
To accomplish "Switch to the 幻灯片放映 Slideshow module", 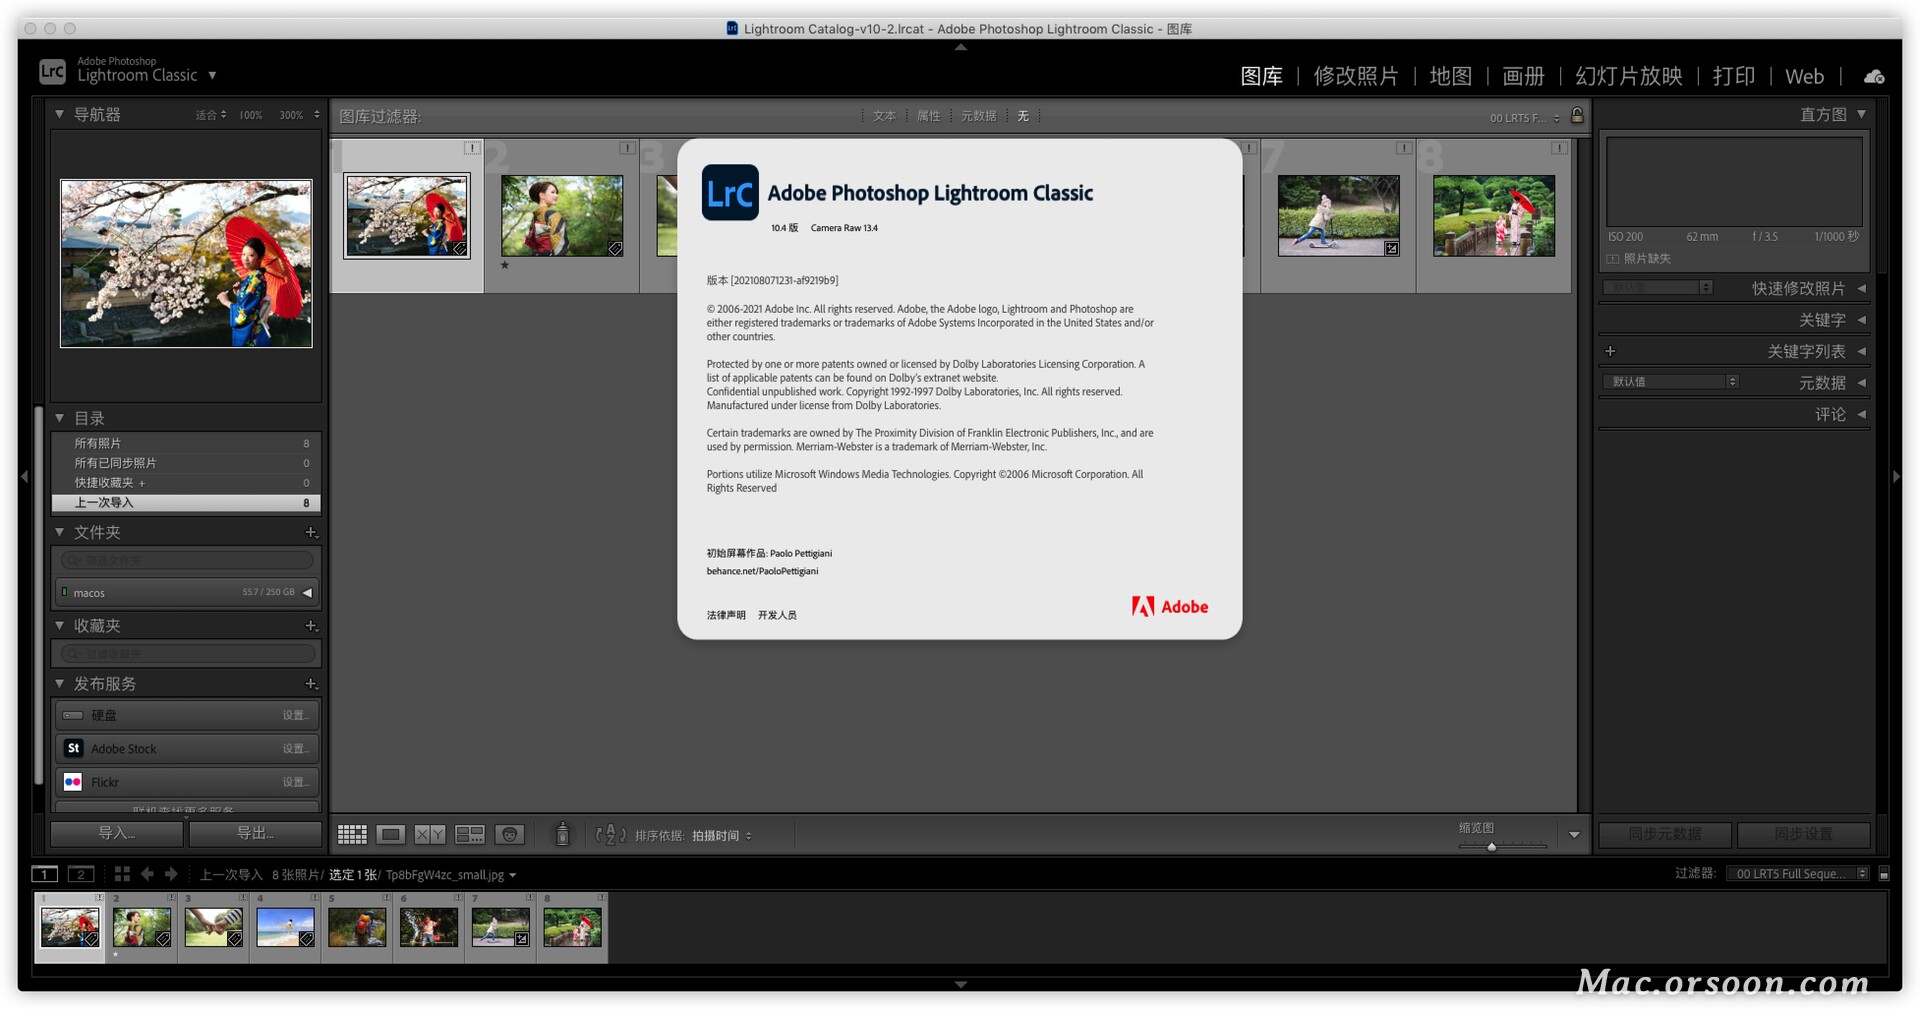I will (x=1629, y=77).
